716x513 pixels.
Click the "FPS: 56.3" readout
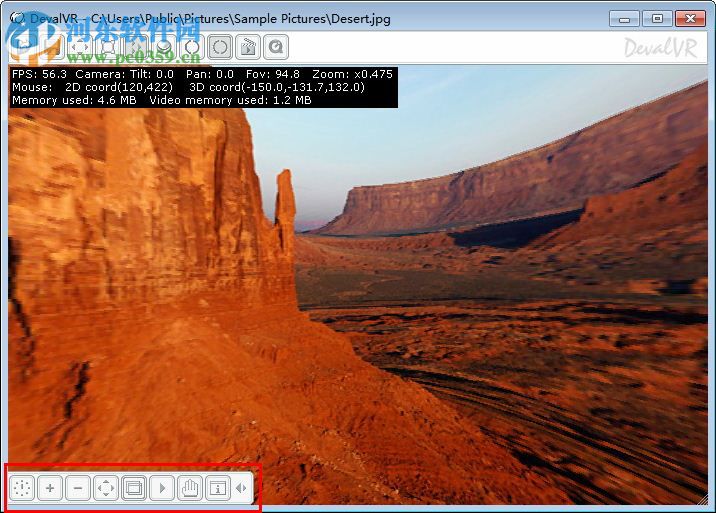(x=39, y=74)
